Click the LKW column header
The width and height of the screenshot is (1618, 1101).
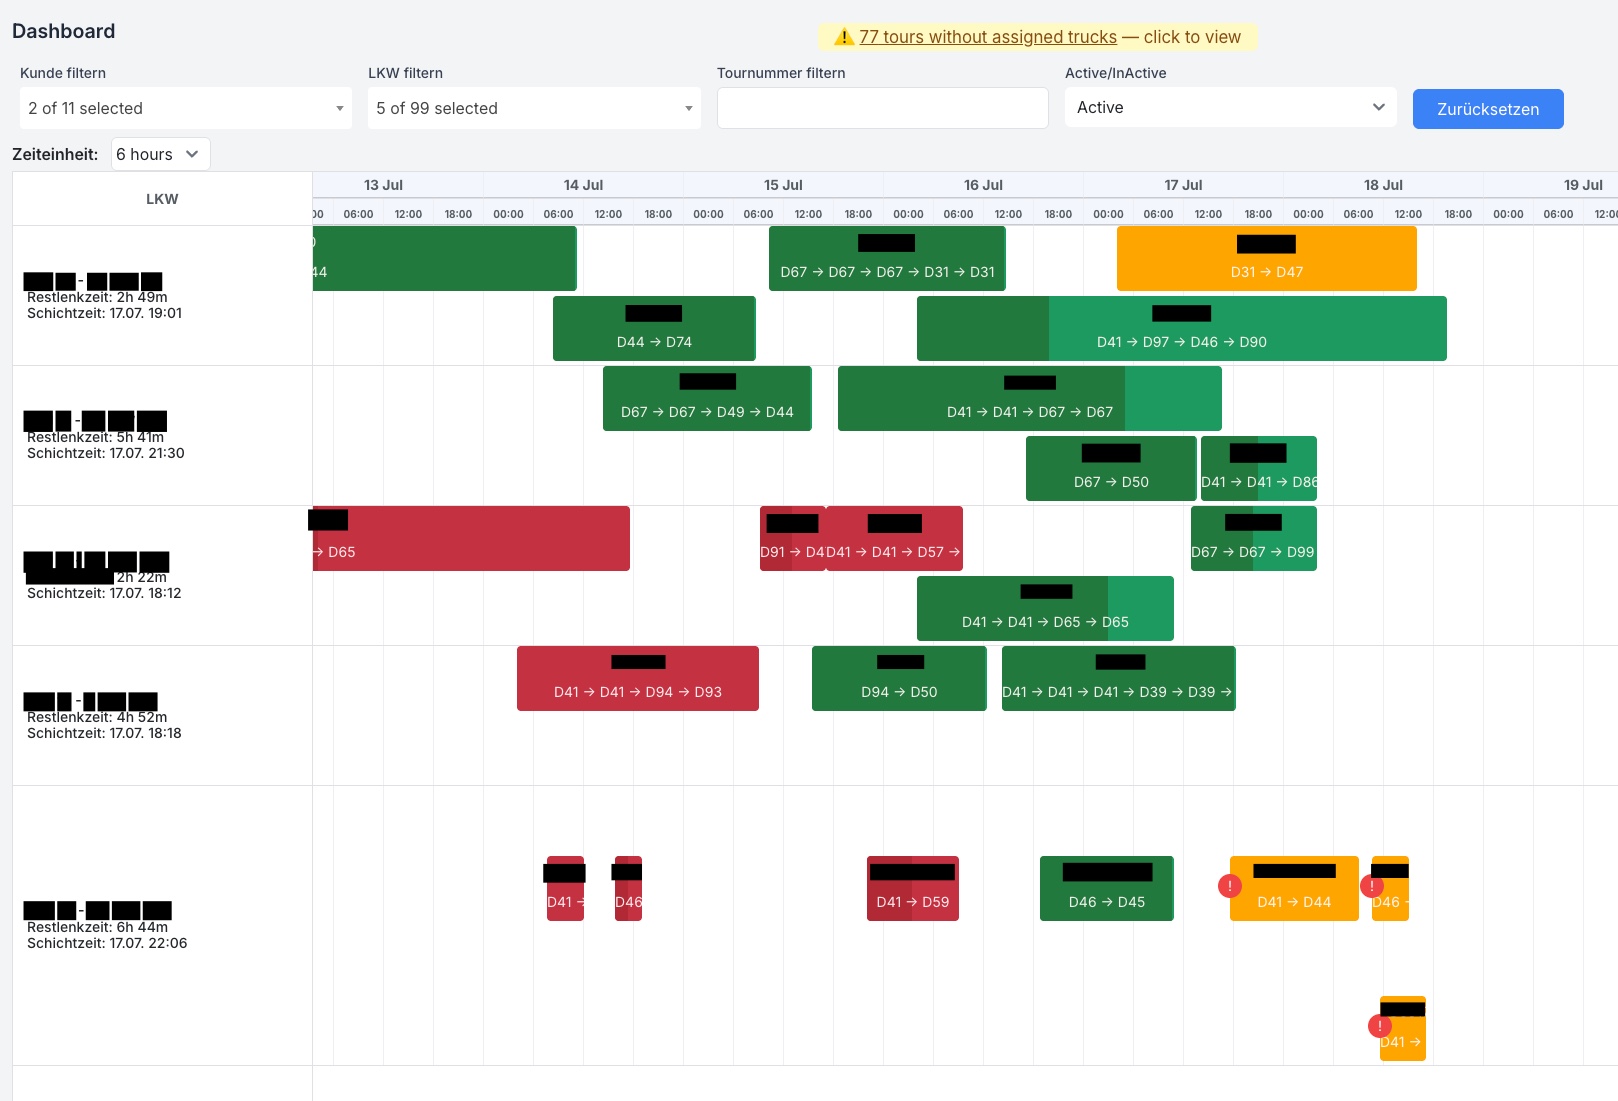[x=162, y=199]
